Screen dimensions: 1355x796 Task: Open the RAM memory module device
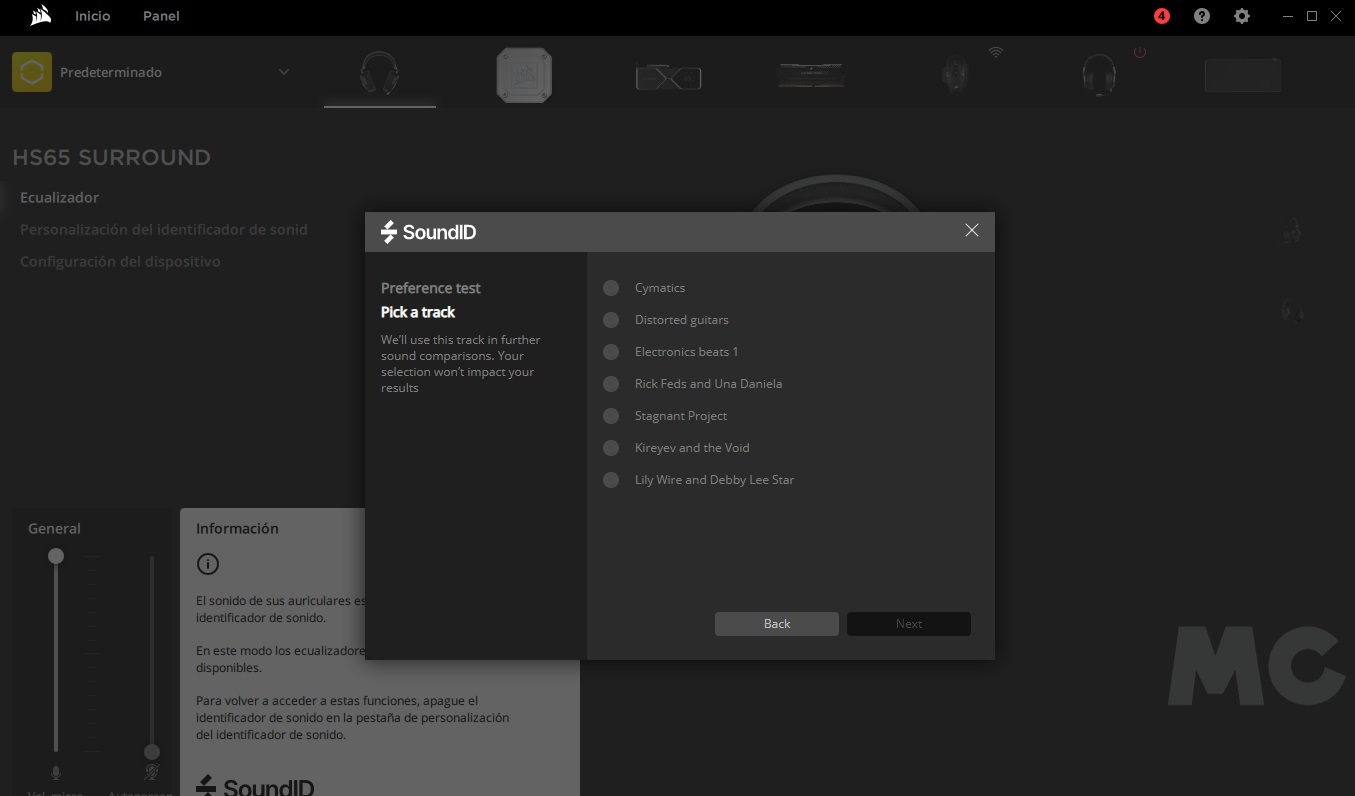click(x=812, y=75)
